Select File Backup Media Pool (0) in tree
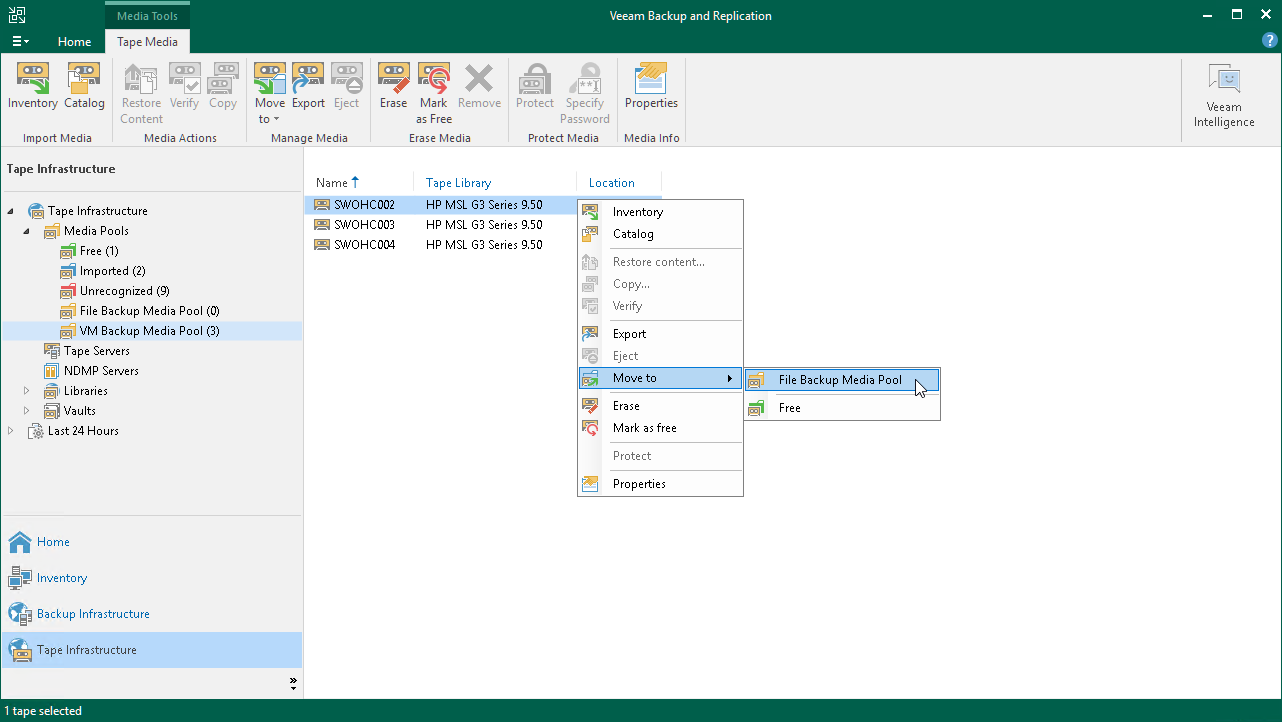1282x722 pixels. 140,311
